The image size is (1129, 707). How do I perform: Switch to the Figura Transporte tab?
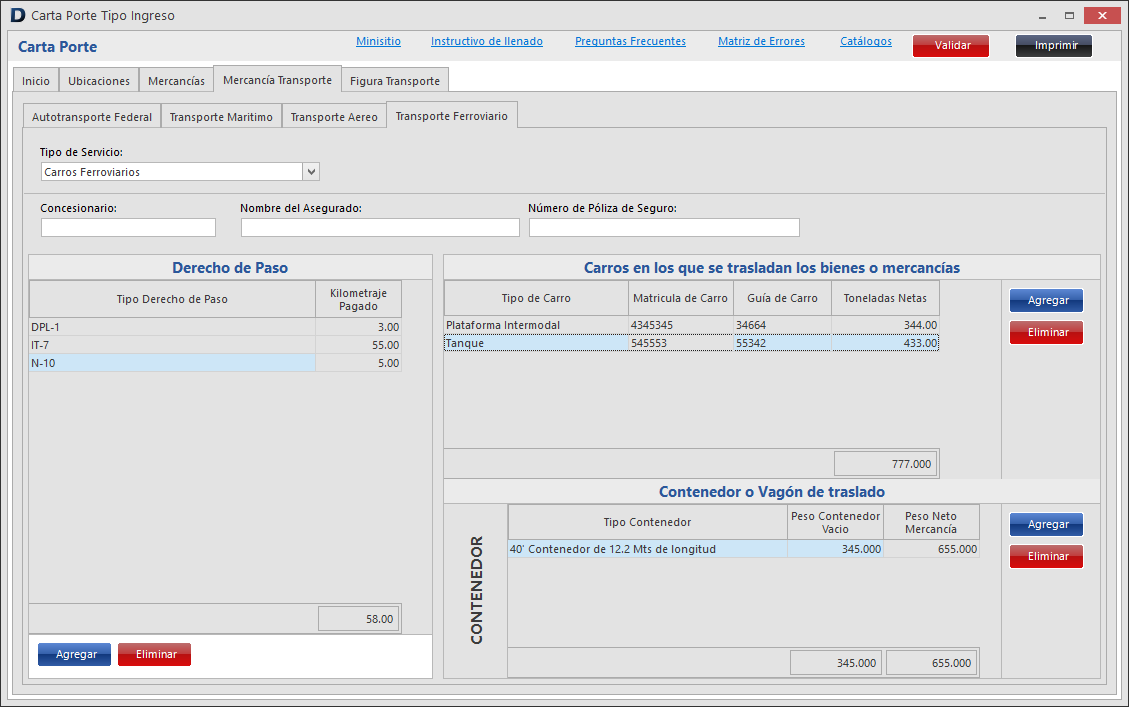point(394,81)
